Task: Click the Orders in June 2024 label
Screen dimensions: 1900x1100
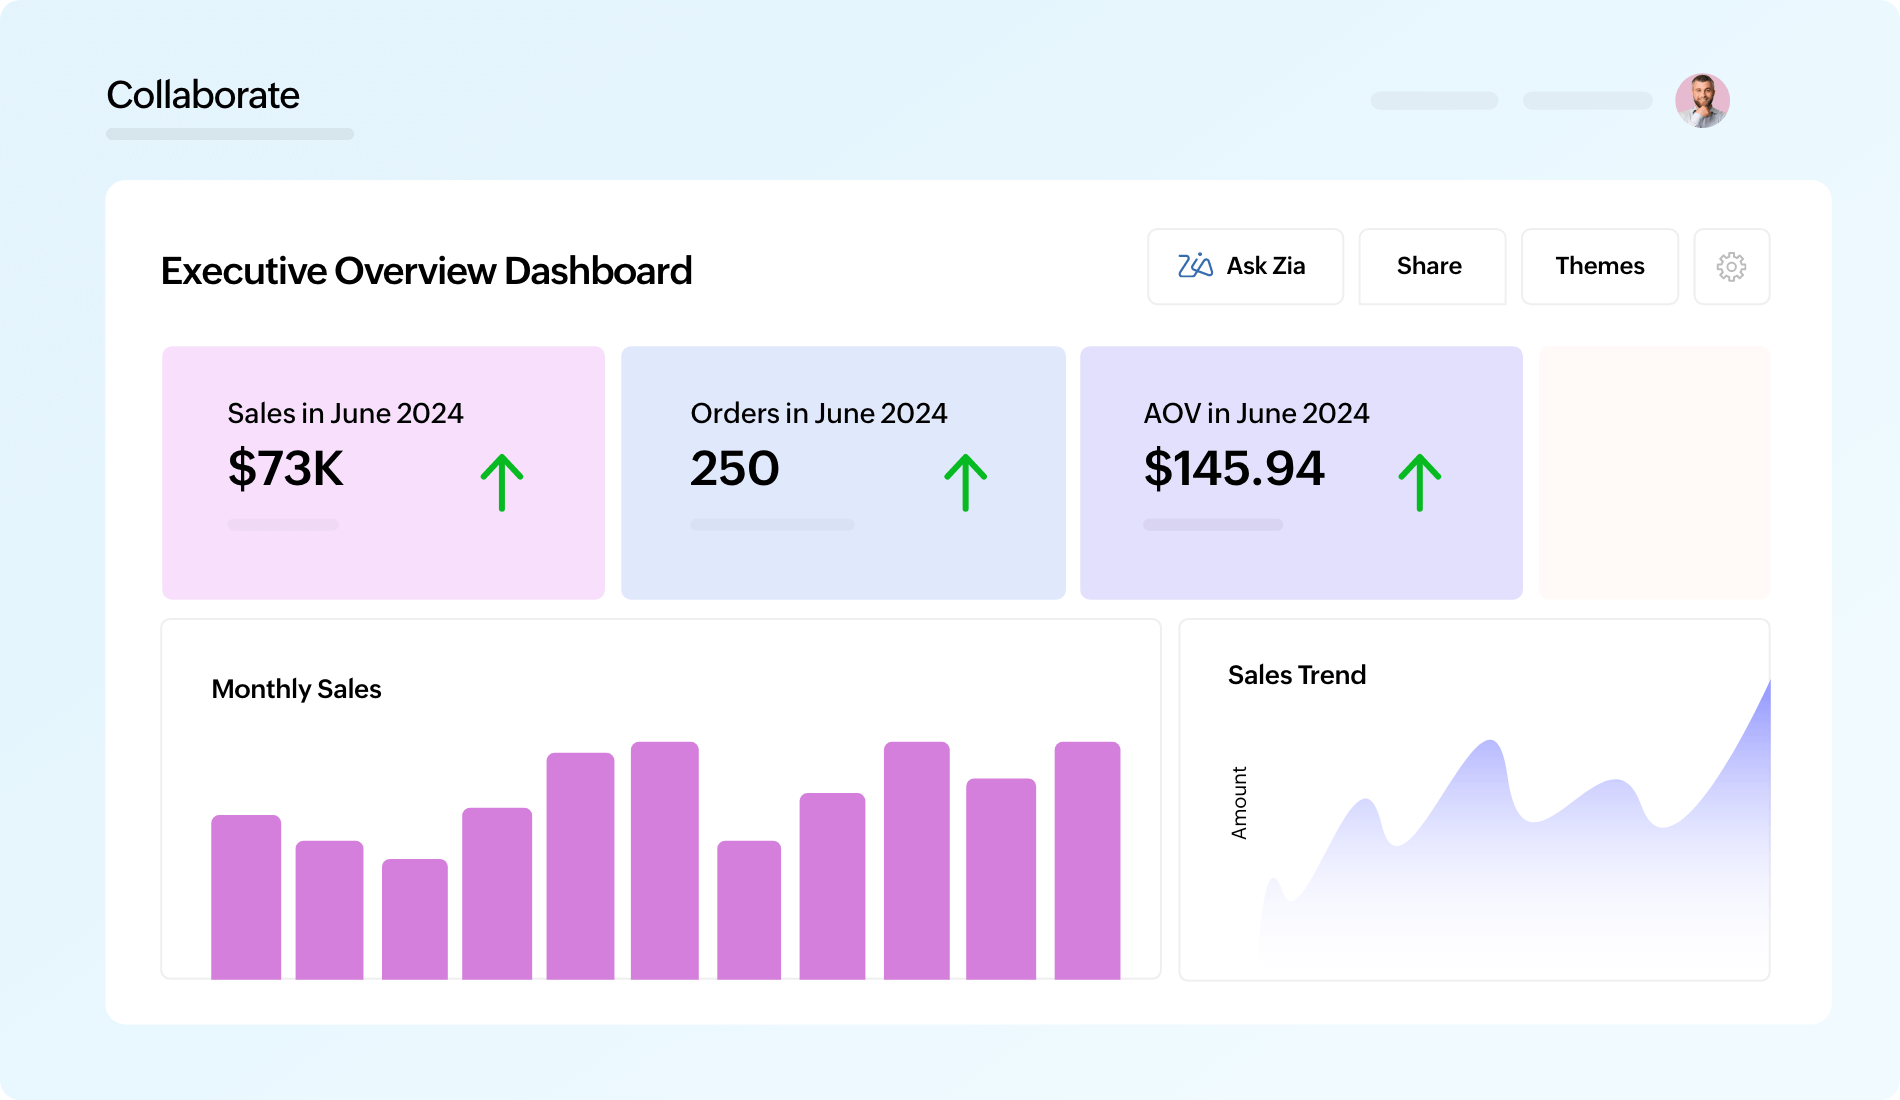Action: click(x=818, y=413)
